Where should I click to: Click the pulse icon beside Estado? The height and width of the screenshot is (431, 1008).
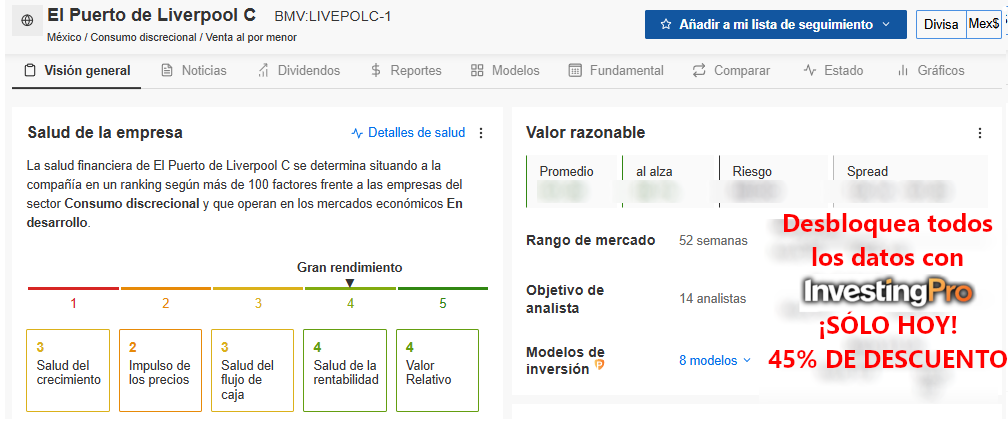point(810,71)
